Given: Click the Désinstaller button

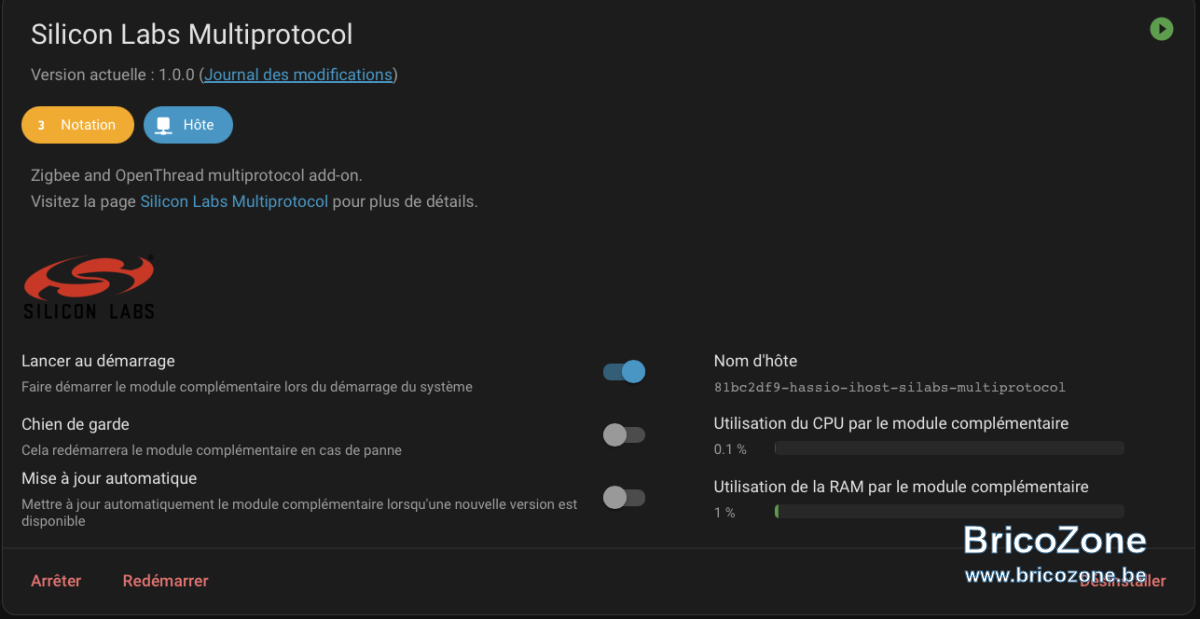Looking at the screenshot, I should (1122, 581).
